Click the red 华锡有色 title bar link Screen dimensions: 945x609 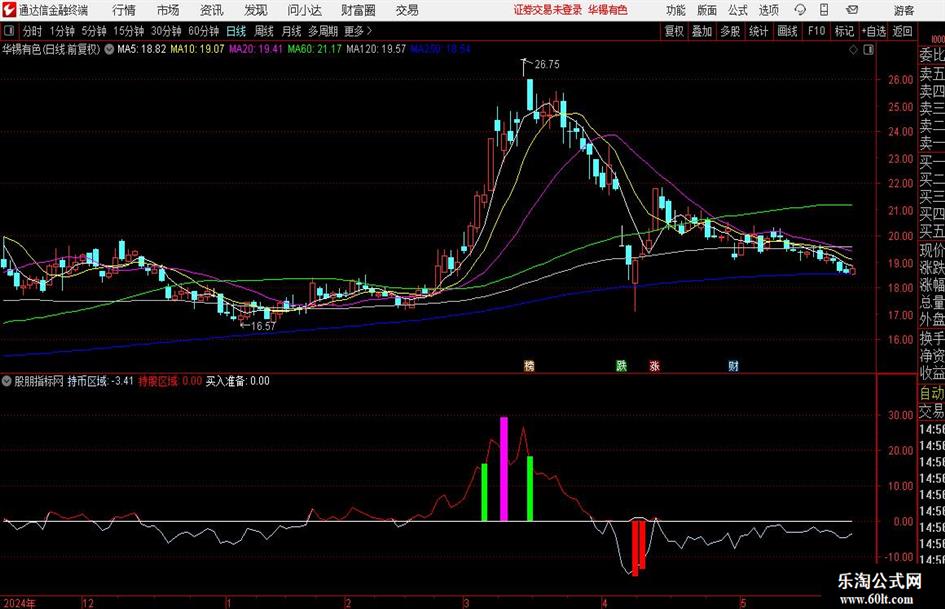pyautogui.click(x=608, y=10)
